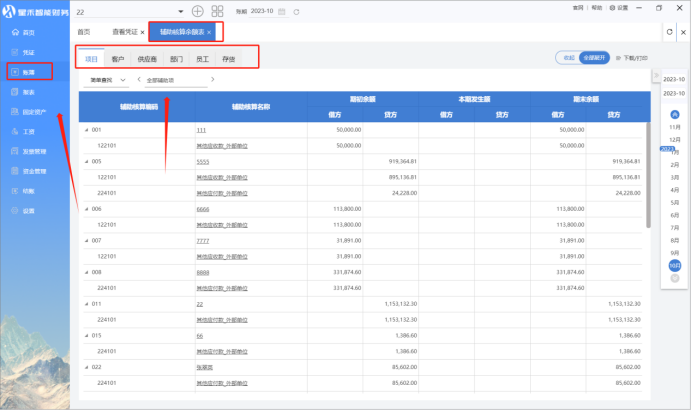Open the four-square grid apps icon
This screenshot has width=692, height=411.
click(218, 11)
